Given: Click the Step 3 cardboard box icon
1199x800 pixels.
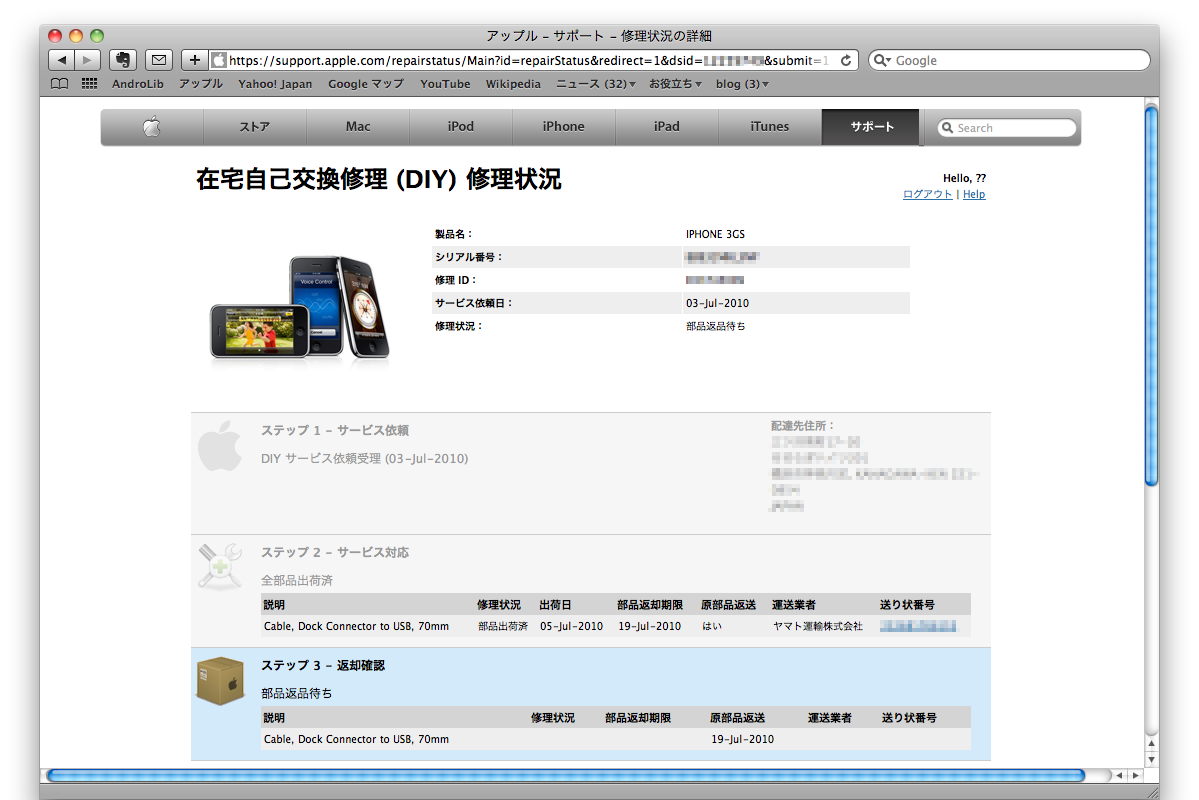Looking at the screenshot, I should click(220, 680).
